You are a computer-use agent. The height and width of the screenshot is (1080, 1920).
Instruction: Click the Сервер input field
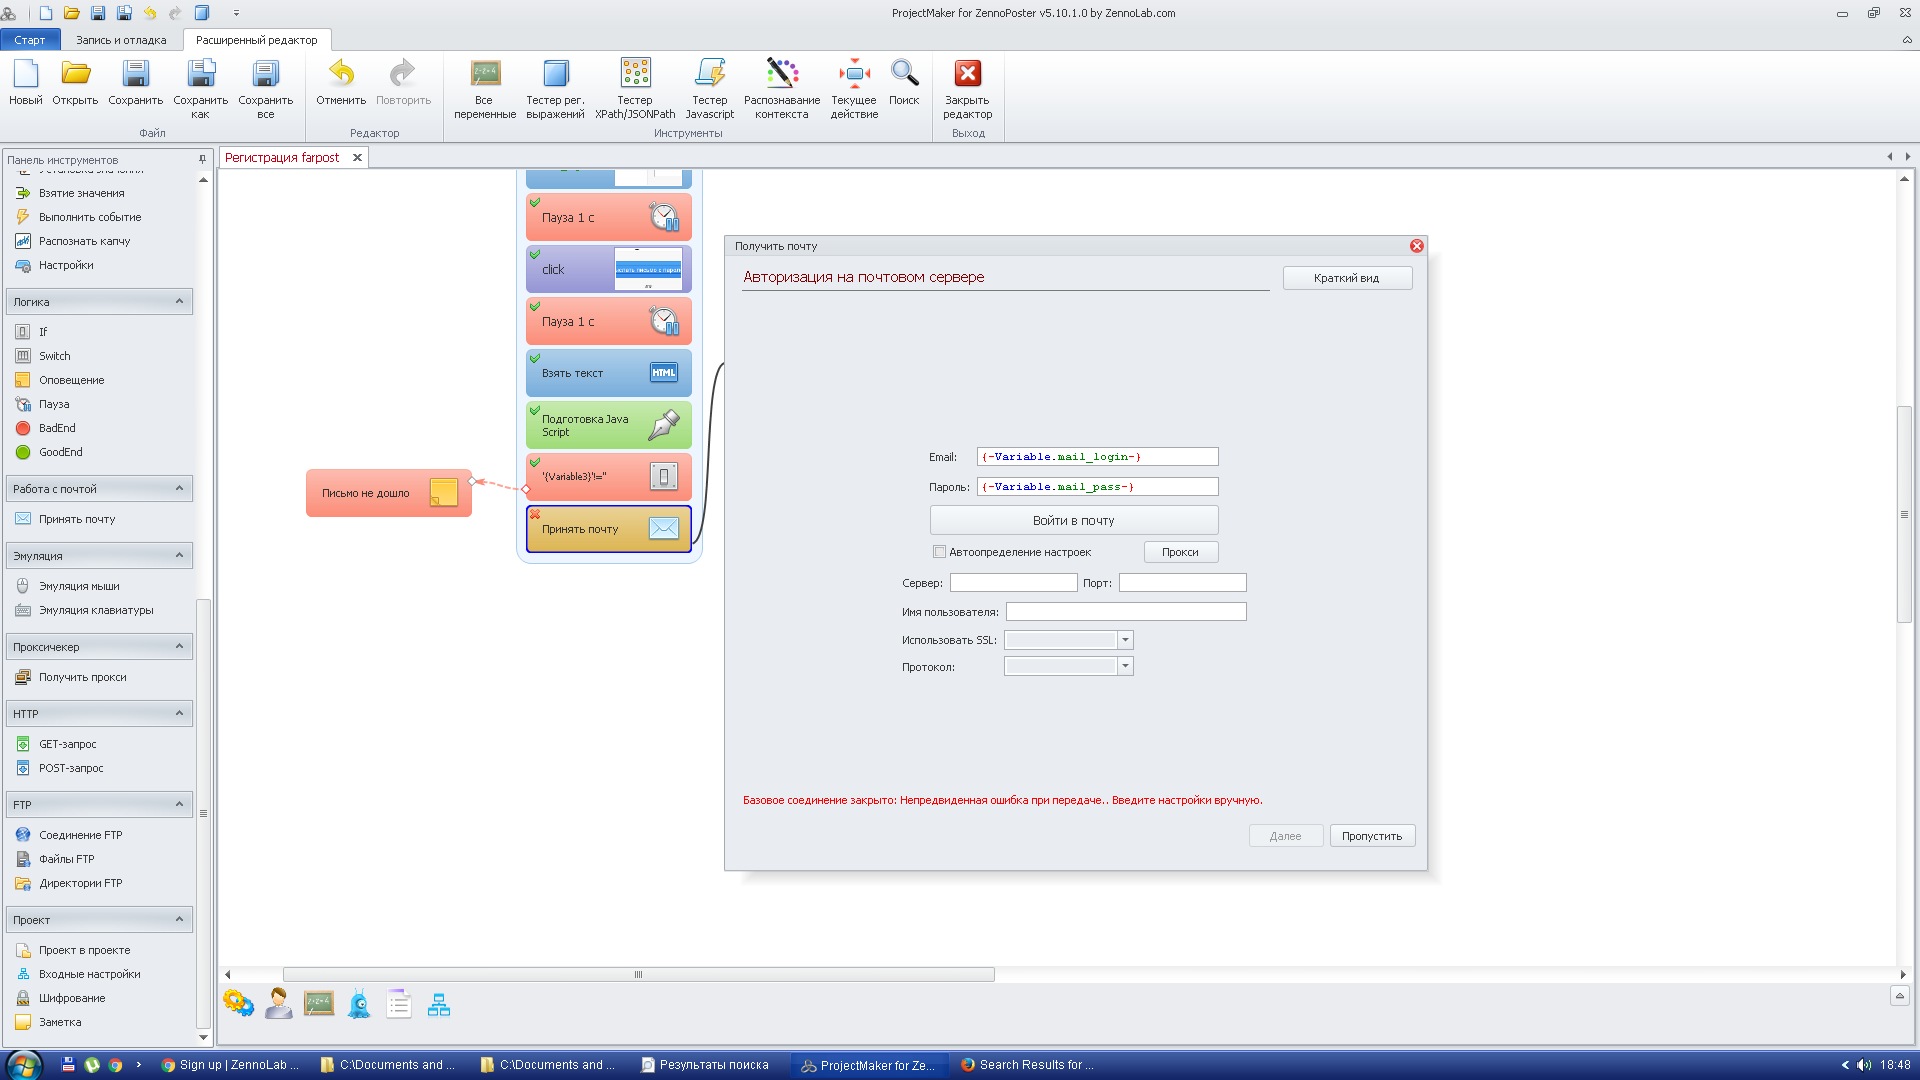tap(1013, 583)
